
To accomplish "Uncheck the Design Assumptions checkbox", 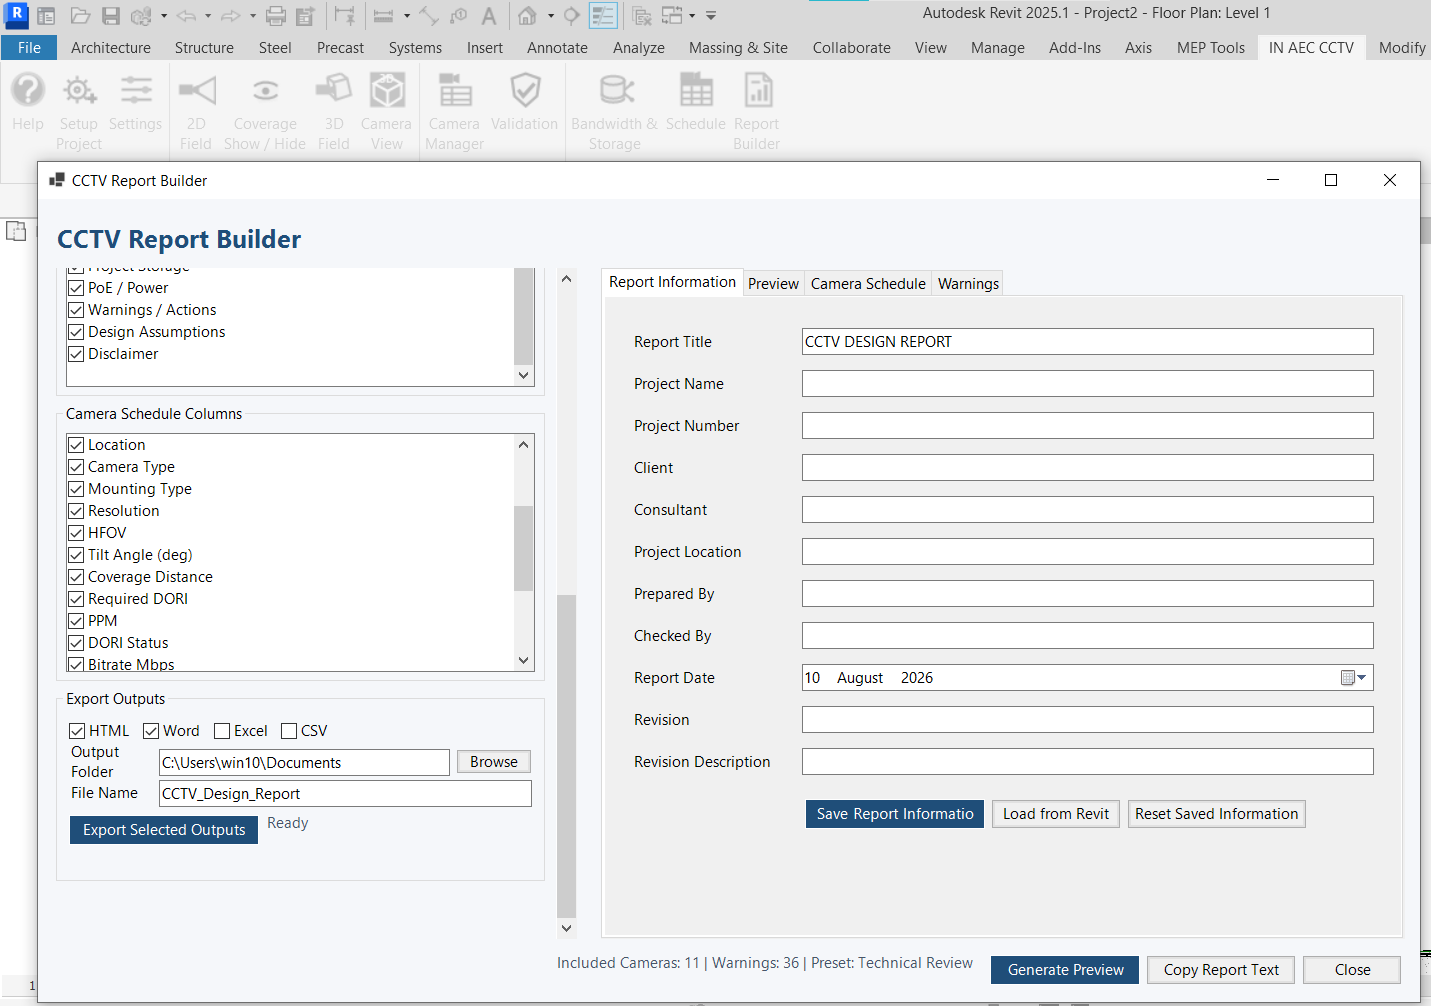I will click(x=76, y=332).
